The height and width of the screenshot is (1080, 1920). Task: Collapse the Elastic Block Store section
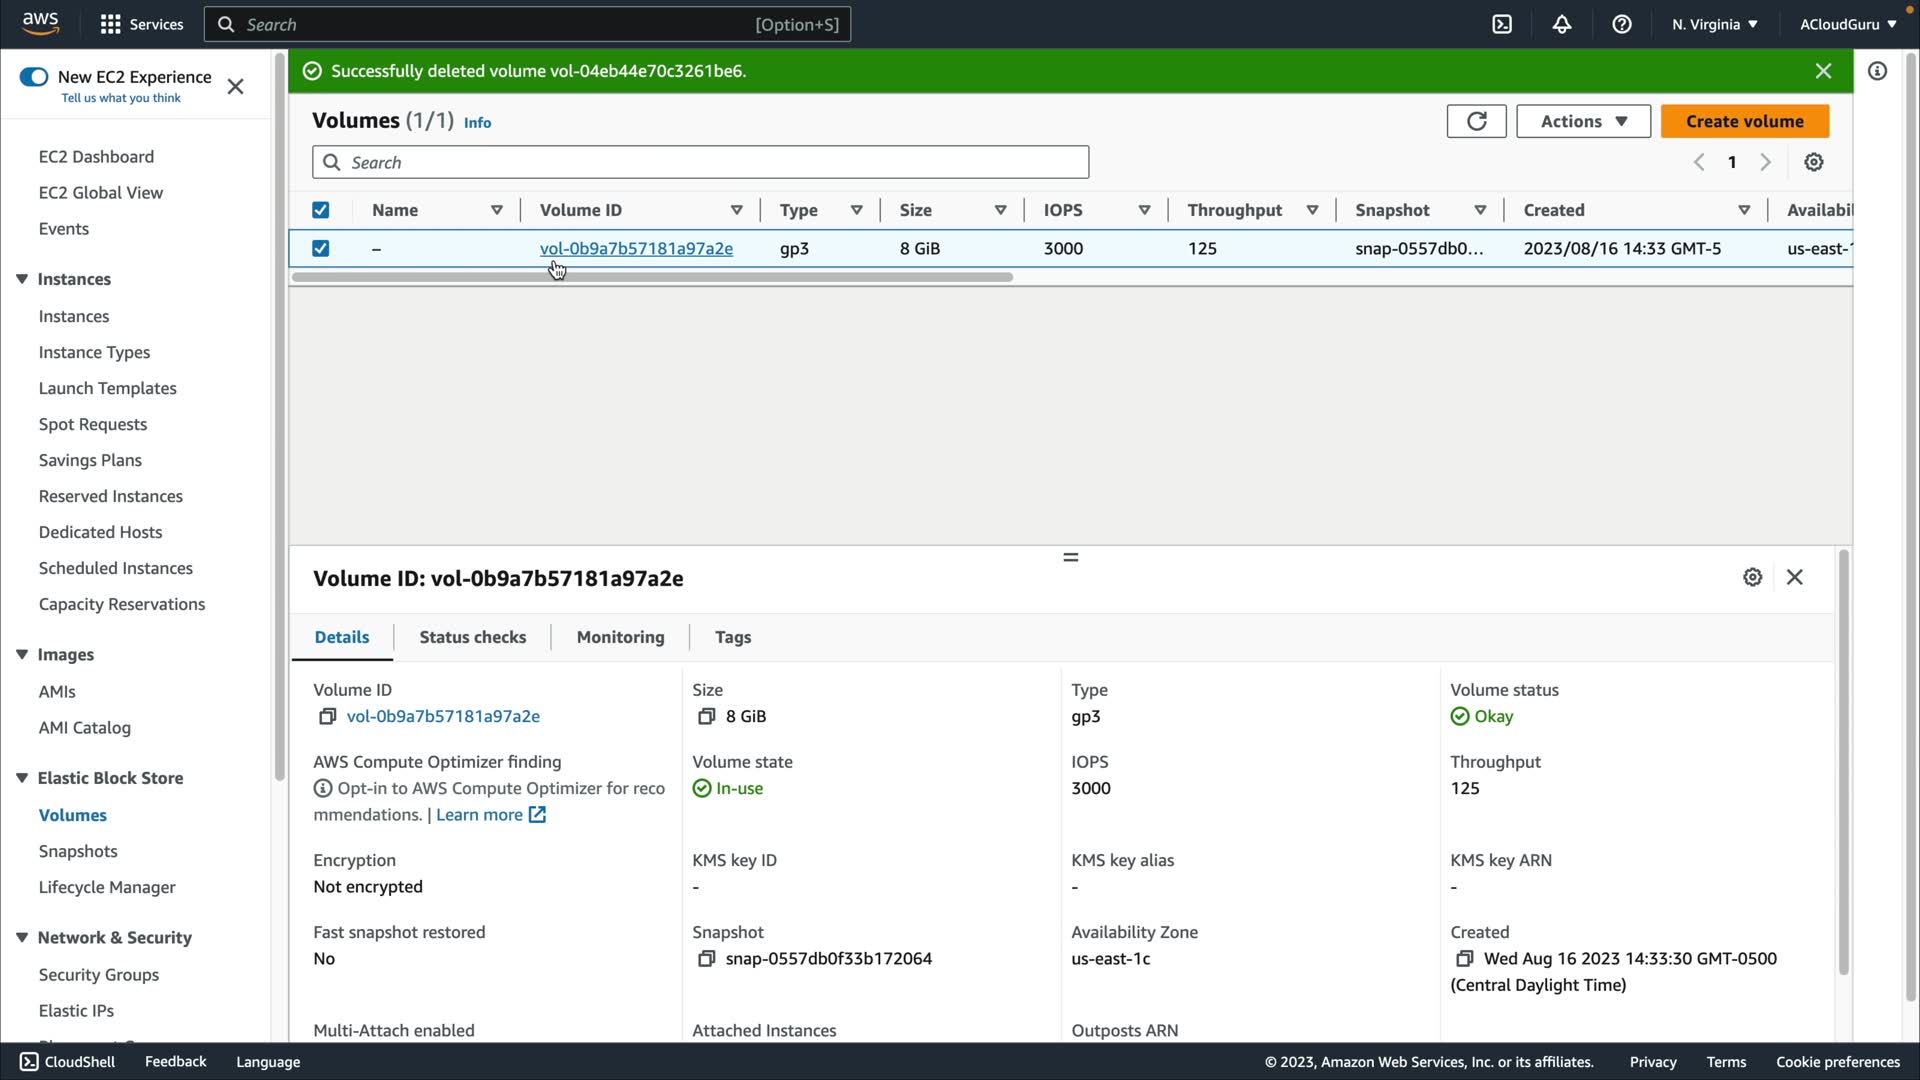[x=22, y=778]
